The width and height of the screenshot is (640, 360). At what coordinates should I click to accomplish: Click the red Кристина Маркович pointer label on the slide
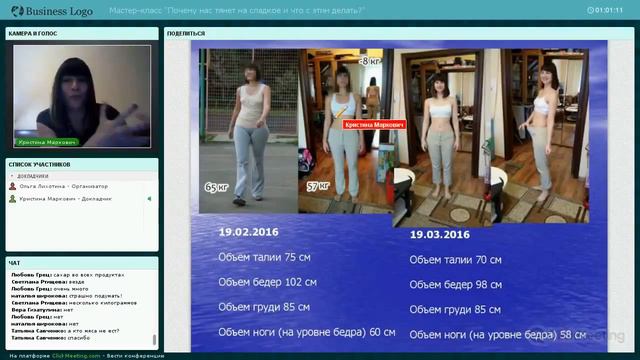point(374,125)
